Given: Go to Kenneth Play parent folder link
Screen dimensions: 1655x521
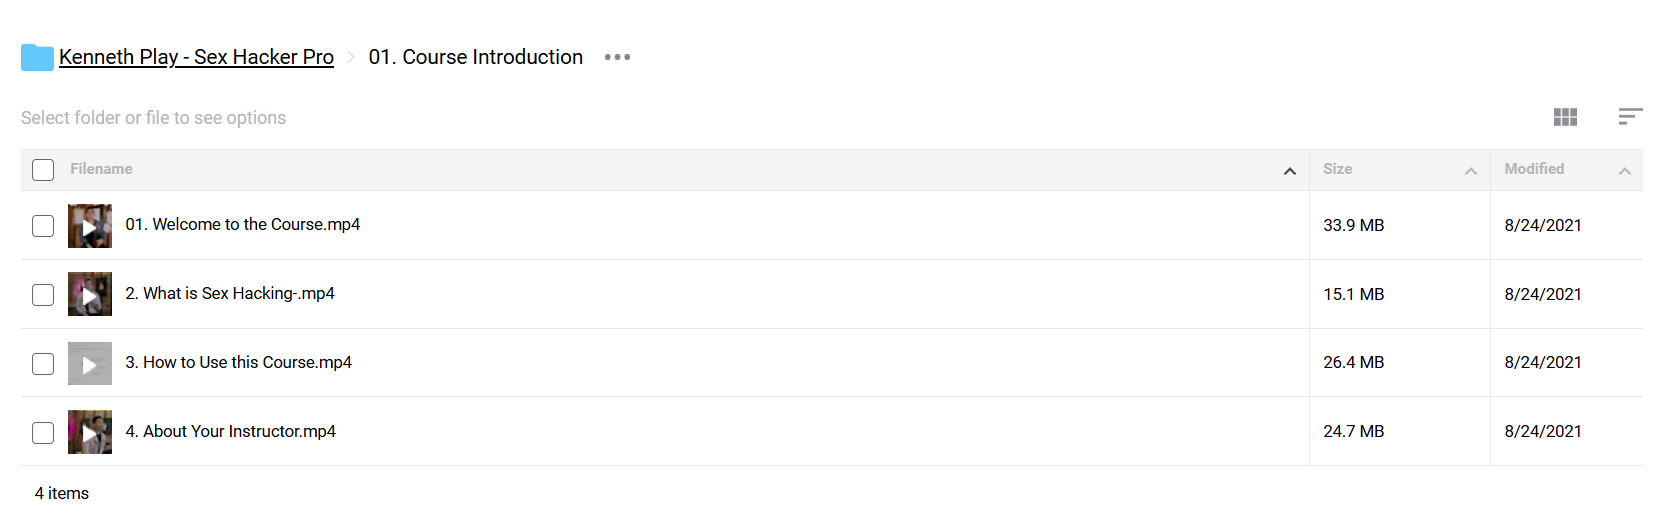Looking at the screenshot, I should coord(196,57).
